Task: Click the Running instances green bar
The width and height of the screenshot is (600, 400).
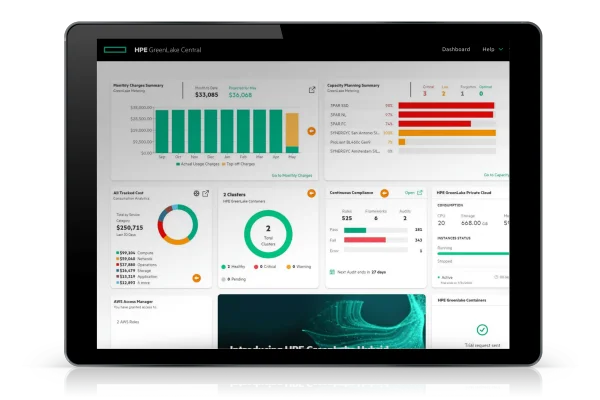Action: coord(473,254)
